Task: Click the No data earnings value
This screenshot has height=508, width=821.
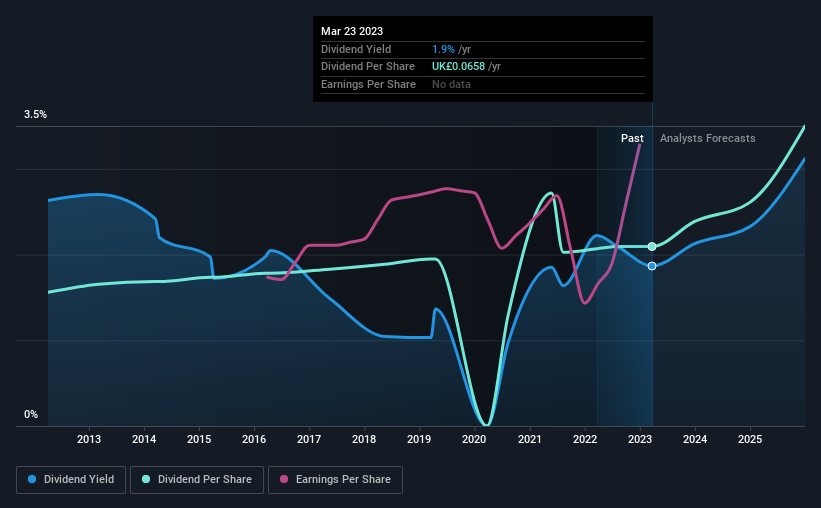Action: [x=451, y=84]
